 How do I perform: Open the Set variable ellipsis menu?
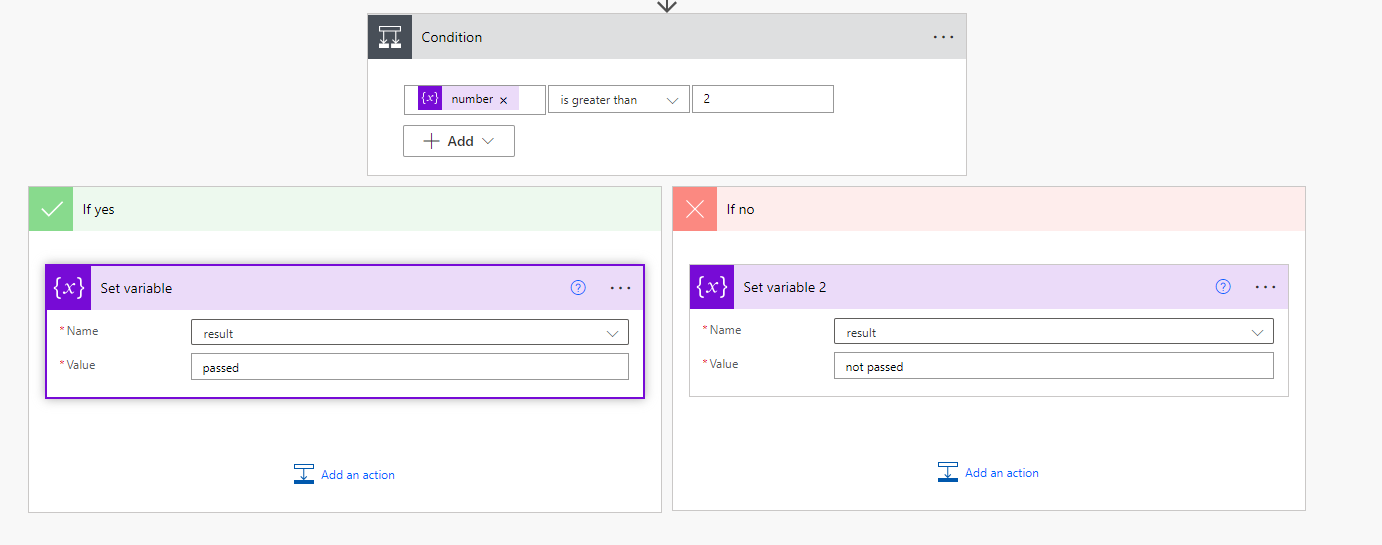620,288
